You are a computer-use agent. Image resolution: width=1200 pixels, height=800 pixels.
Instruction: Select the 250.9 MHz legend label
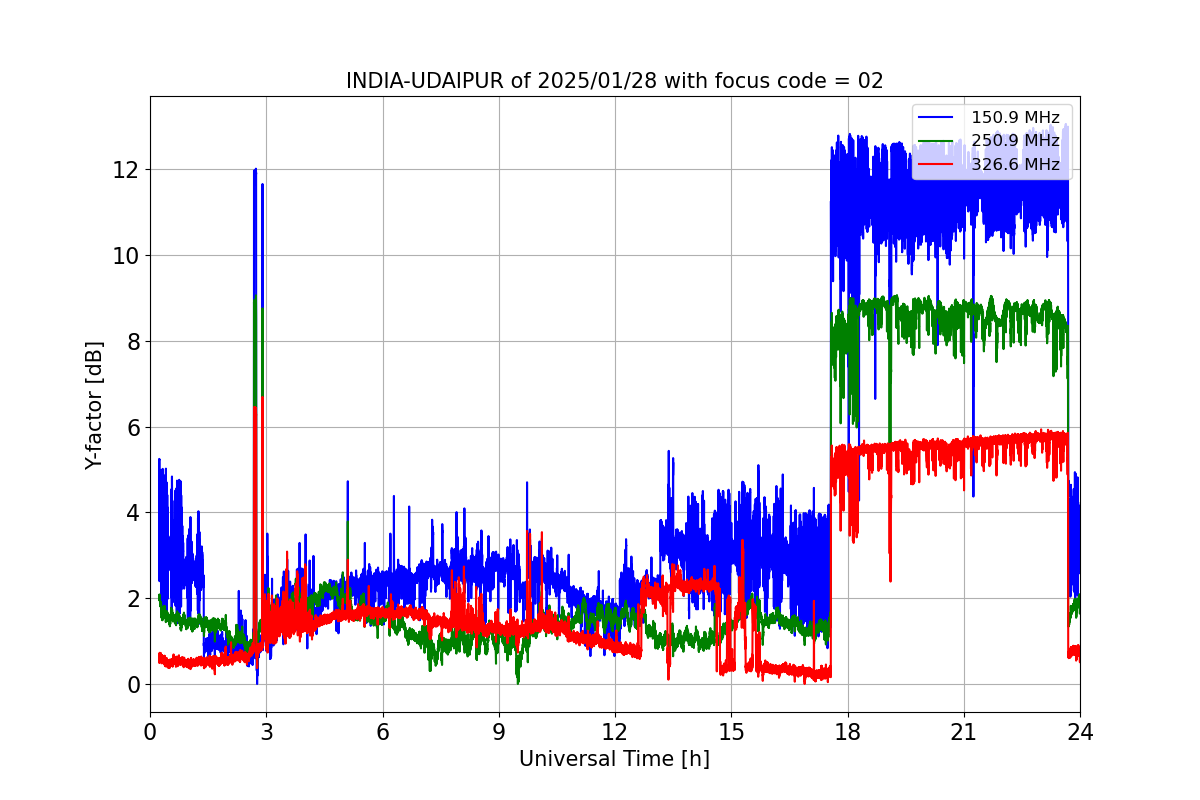coord(1015,141)
